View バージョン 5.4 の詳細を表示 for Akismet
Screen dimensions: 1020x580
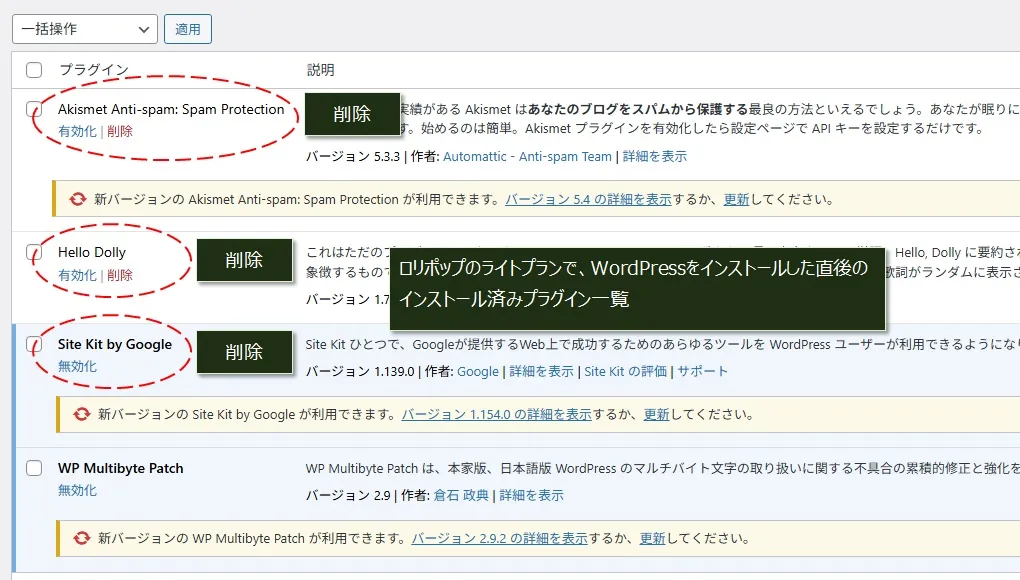click(588, 199)
